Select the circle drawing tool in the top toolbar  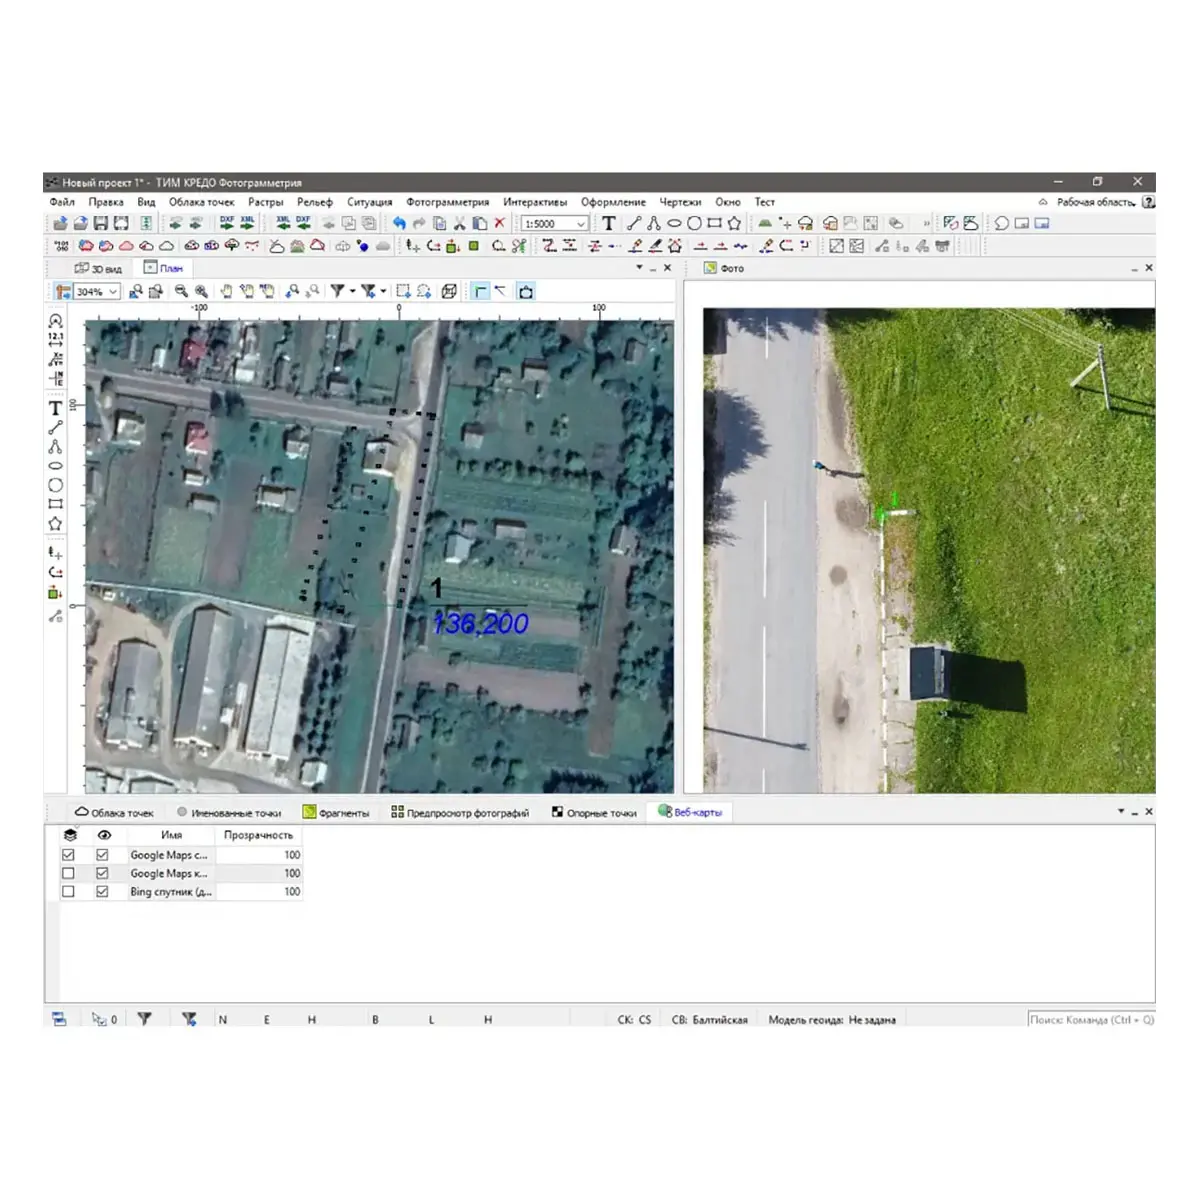coord(693,224)
